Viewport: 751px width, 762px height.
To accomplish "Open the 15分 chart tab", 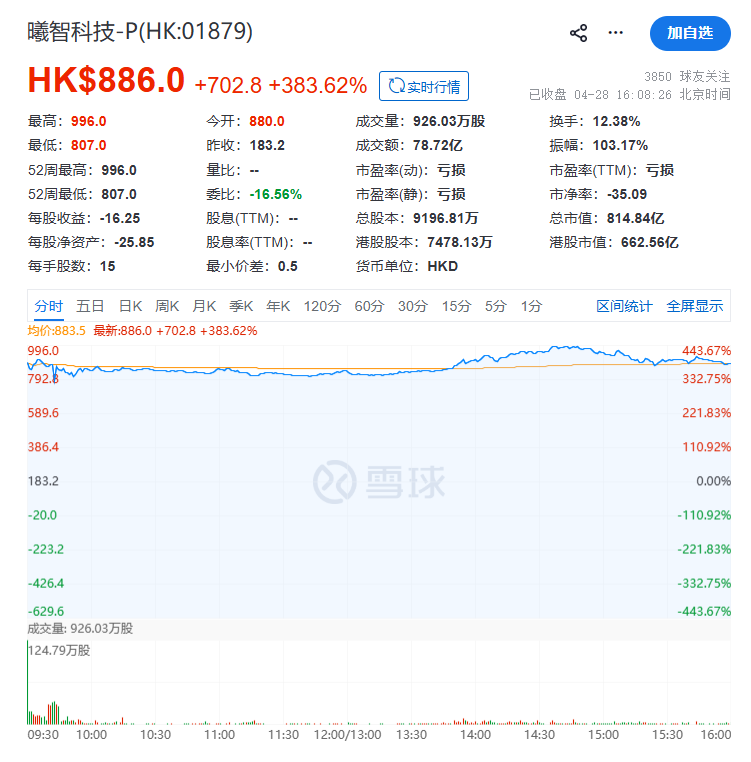I will pos(456,306).
